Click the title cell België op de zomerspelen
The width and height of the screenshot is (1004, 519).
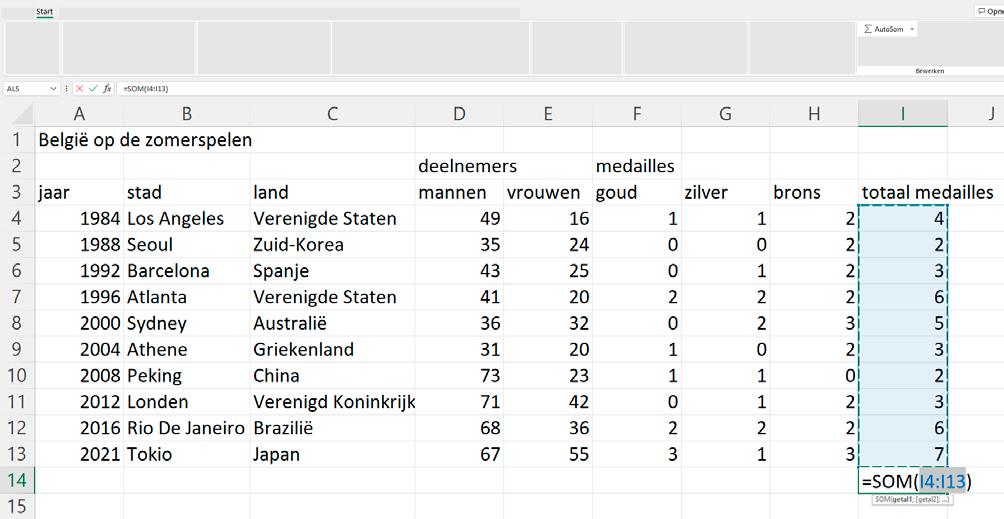click(x=145, y=141)
